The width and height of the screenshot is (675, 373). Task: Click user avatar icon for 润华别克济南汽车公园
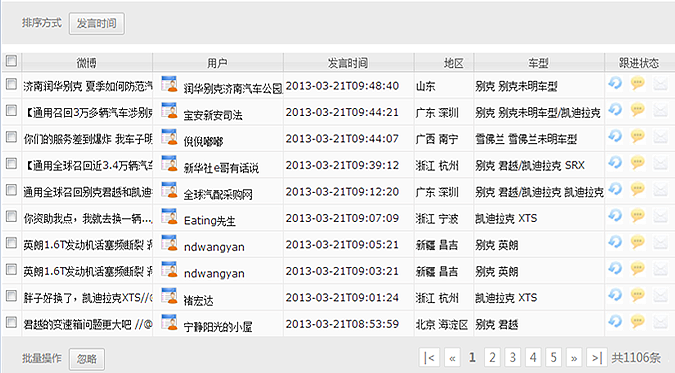coord(169,84)
